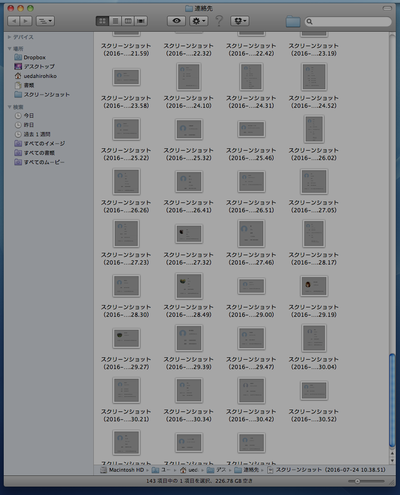Image resolution: width=400 pixels, height=495 pixels.
Task: Click the question mark help icon
Action: tap(219, 21)
